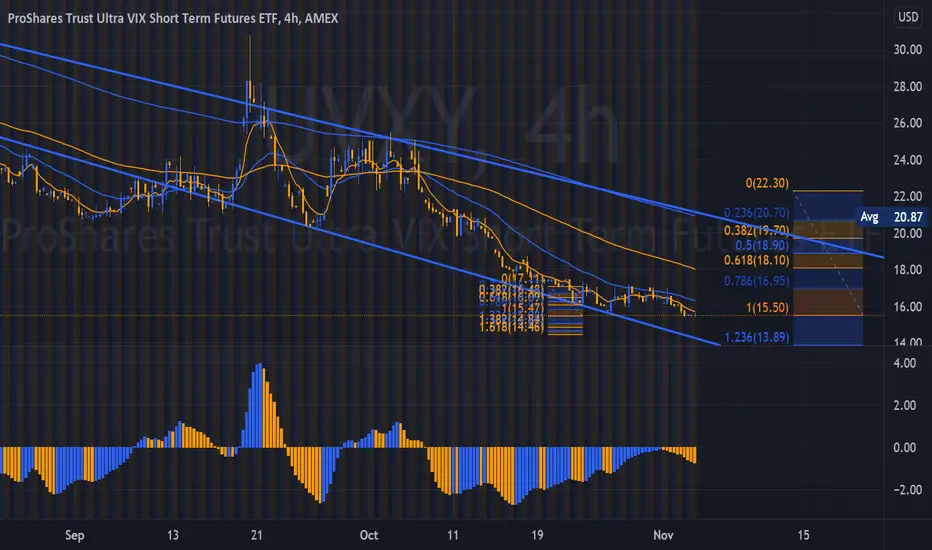Click the 15 date label on time axis
Screen dimensions: 932x550
804,535
